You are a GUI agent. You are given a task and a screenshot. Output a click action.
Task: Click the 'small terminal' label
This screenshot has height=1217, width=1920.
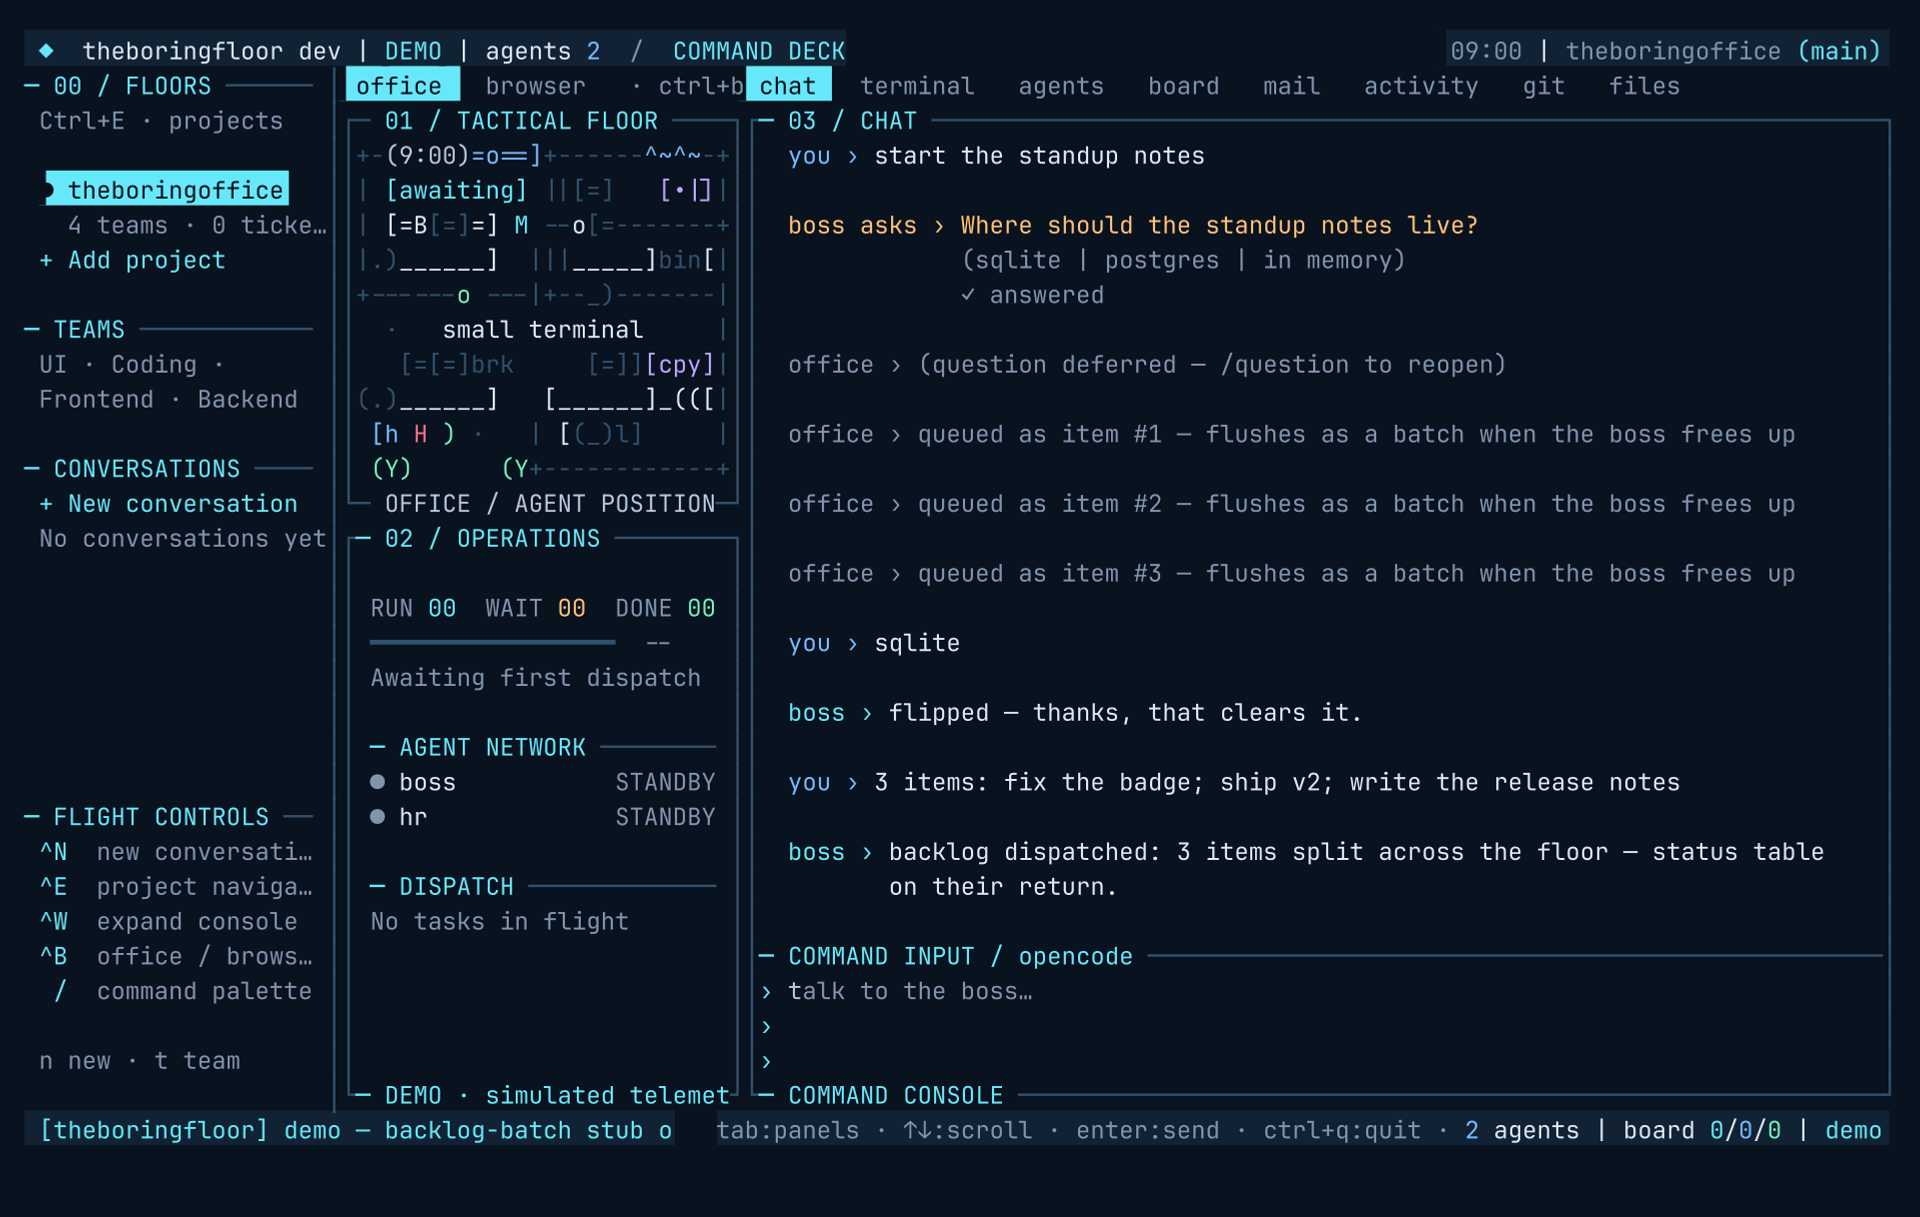pyautogui.click(x=543, y=330)
